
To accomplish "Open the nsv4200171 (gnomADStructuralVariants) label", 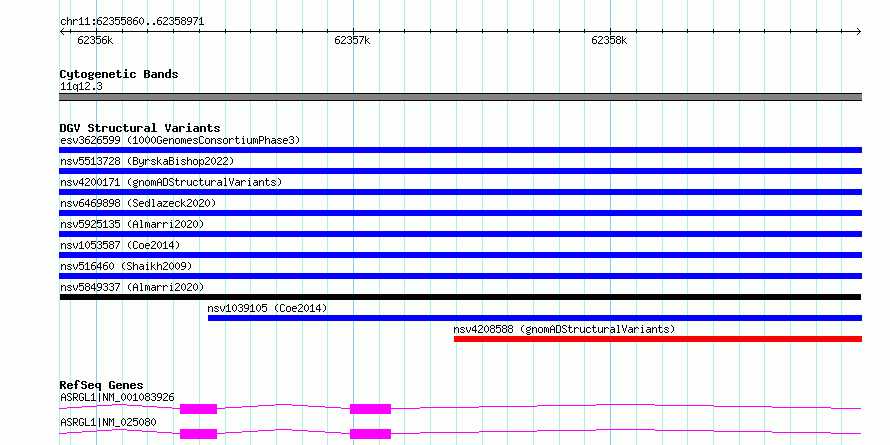I will click(x=171, y=182).
